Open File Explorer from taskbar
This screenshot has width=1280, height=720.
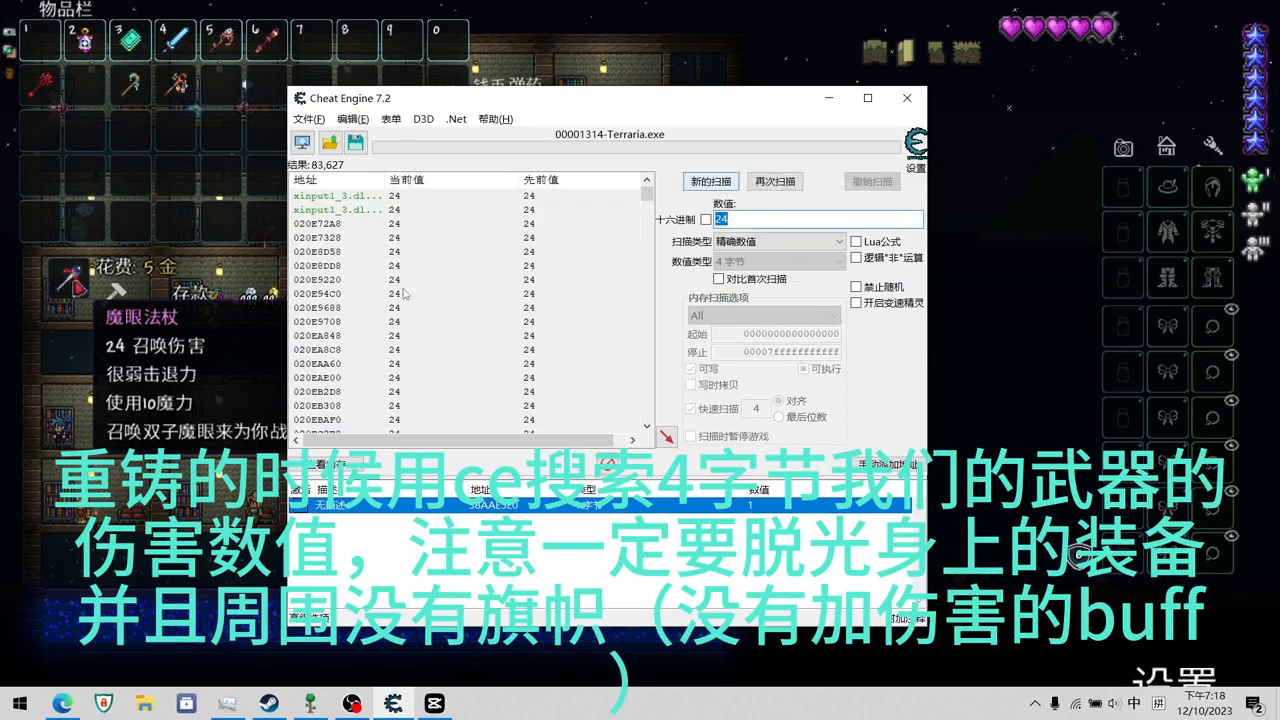click(x=146, y=704)
